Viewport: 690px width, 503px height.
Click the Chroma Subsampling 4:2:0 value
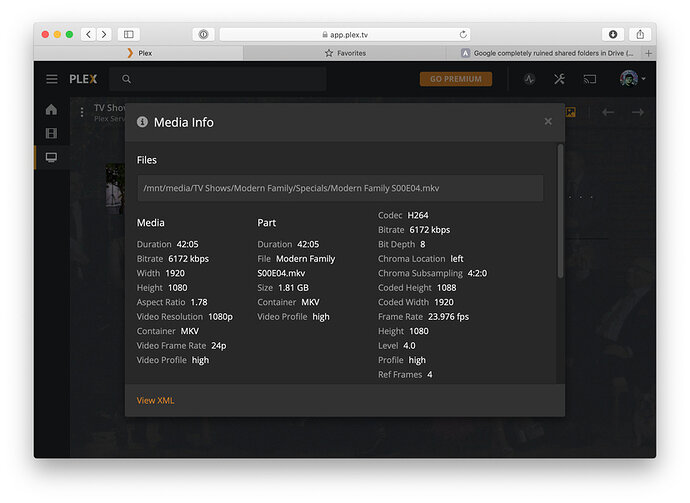click(x=477, y=273)
